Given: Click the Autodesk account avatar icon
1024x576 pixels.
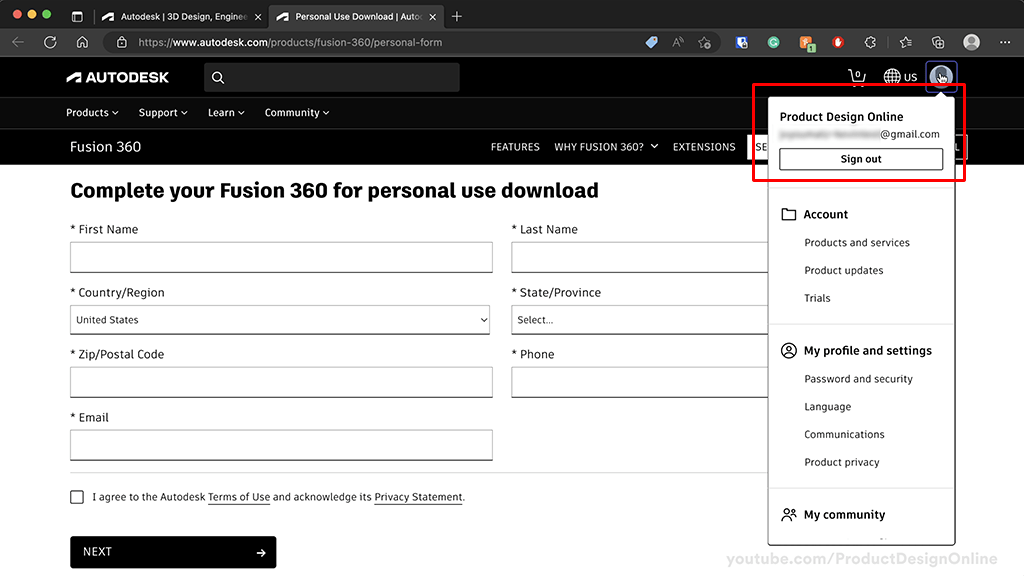Looking at the screenshot, I should tap(941, 76).
